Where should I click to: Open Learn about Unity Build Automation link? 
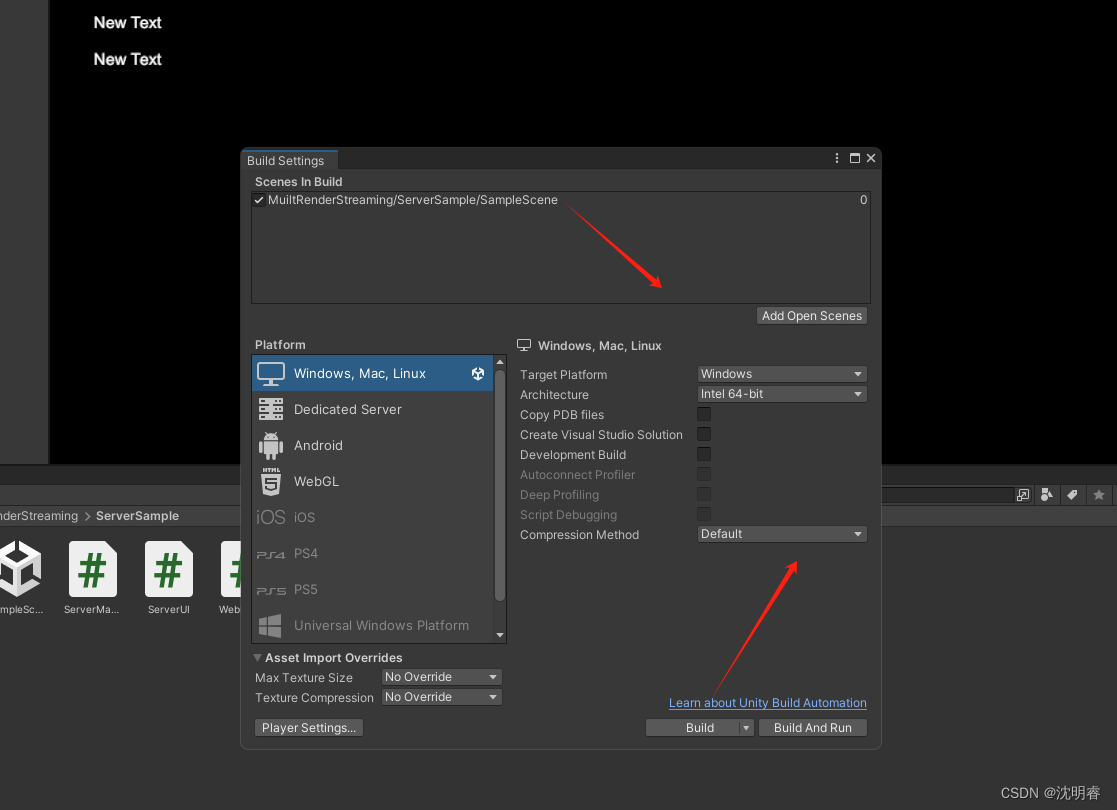coord(767,702)
